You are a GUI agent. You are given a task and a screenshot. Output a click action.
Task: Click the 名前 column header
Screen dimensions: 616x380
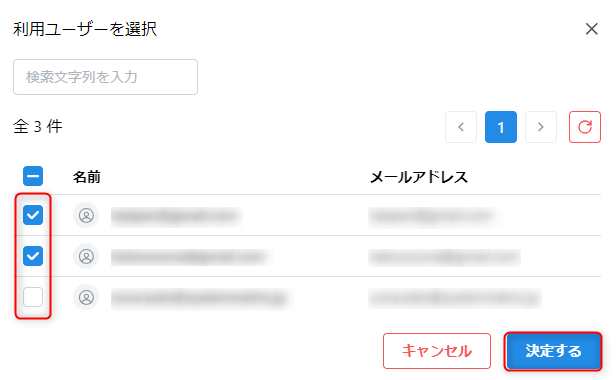tap(86, 177)
